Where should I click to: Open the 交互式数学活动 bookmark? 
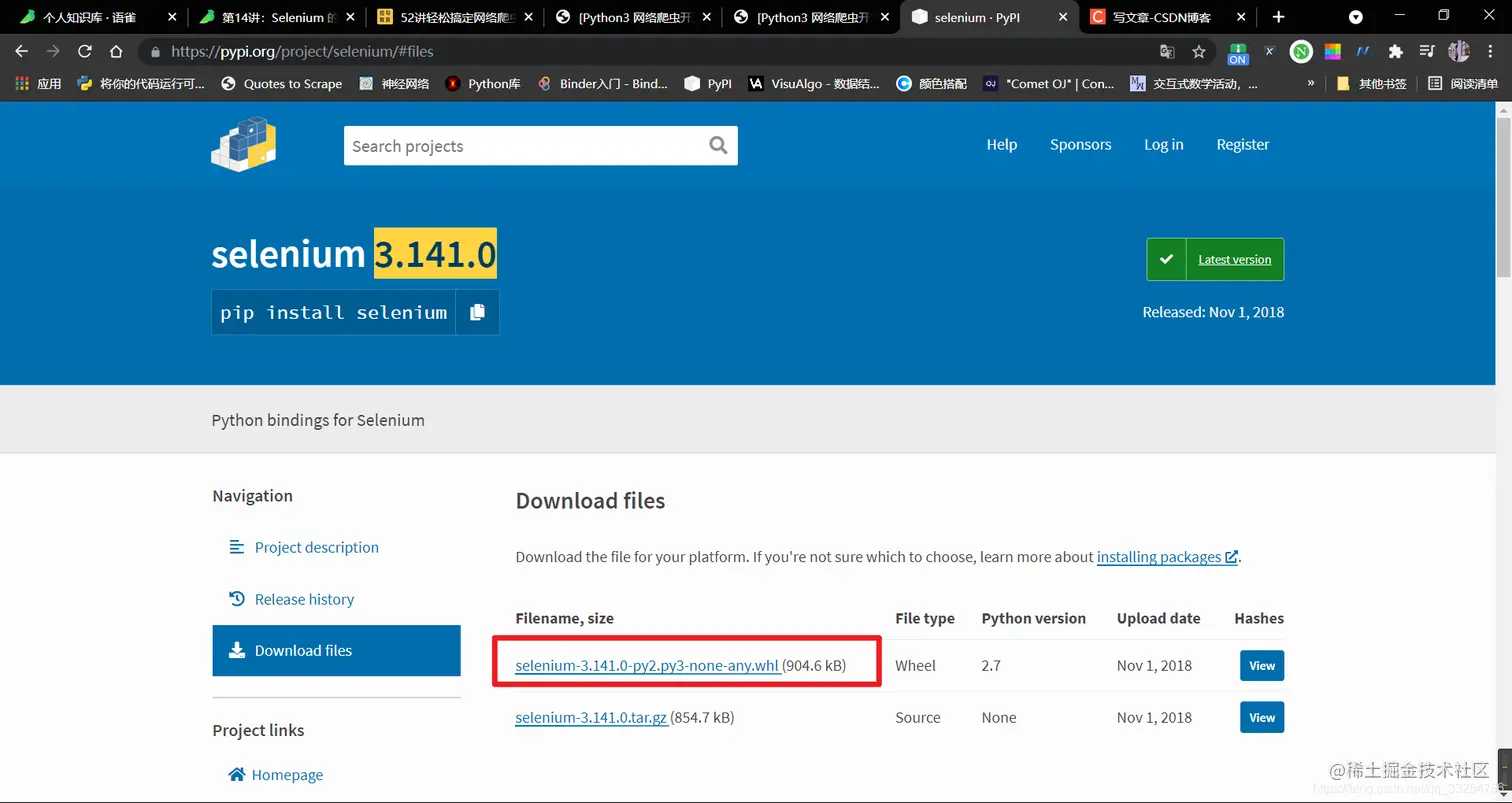tap(1194, 84)
